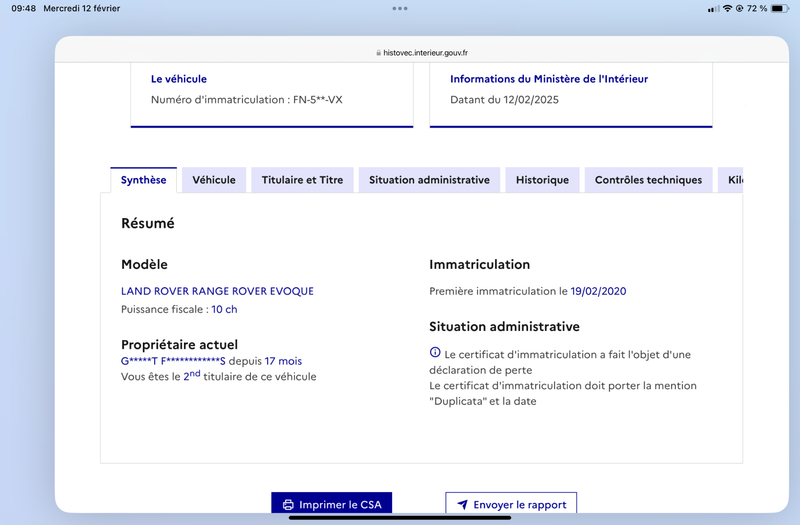This screenshot has width=800, height=525.
Task: Click the paper plane icon on Envoyer le rapport
Action: (x=462, y=505)
